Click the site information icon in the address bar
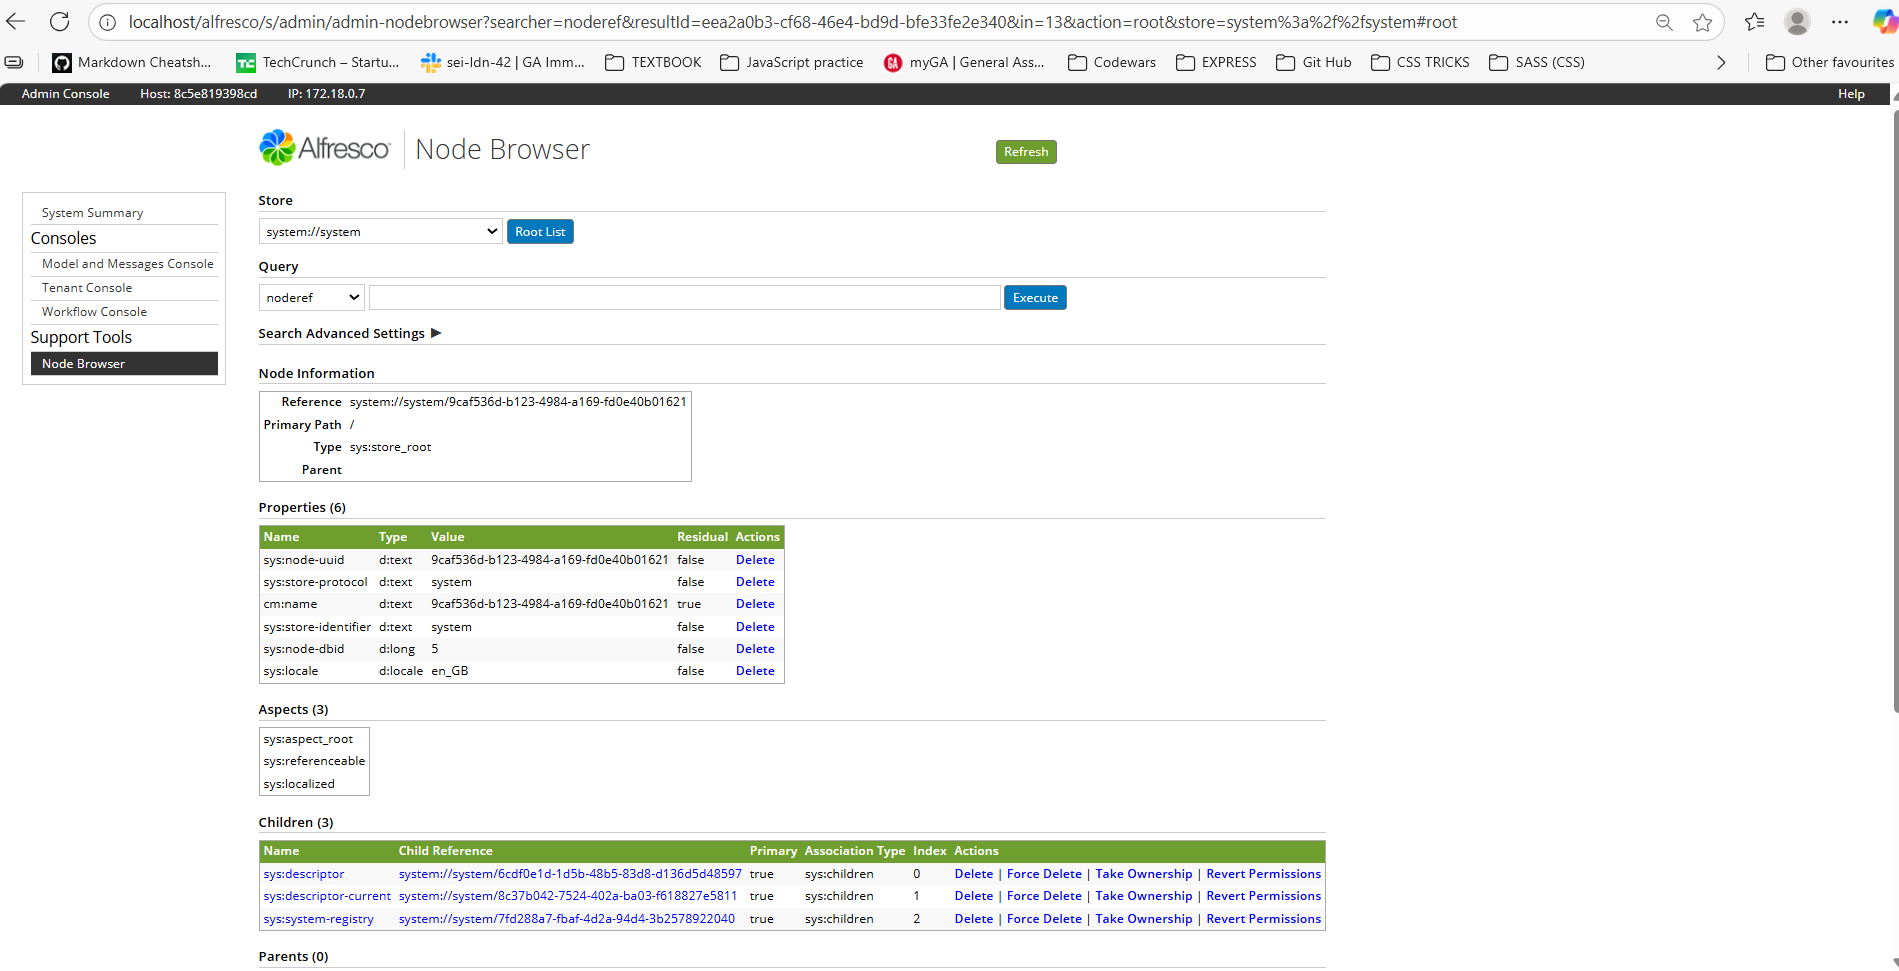1899x971 pixels. (x=108, y=22)
